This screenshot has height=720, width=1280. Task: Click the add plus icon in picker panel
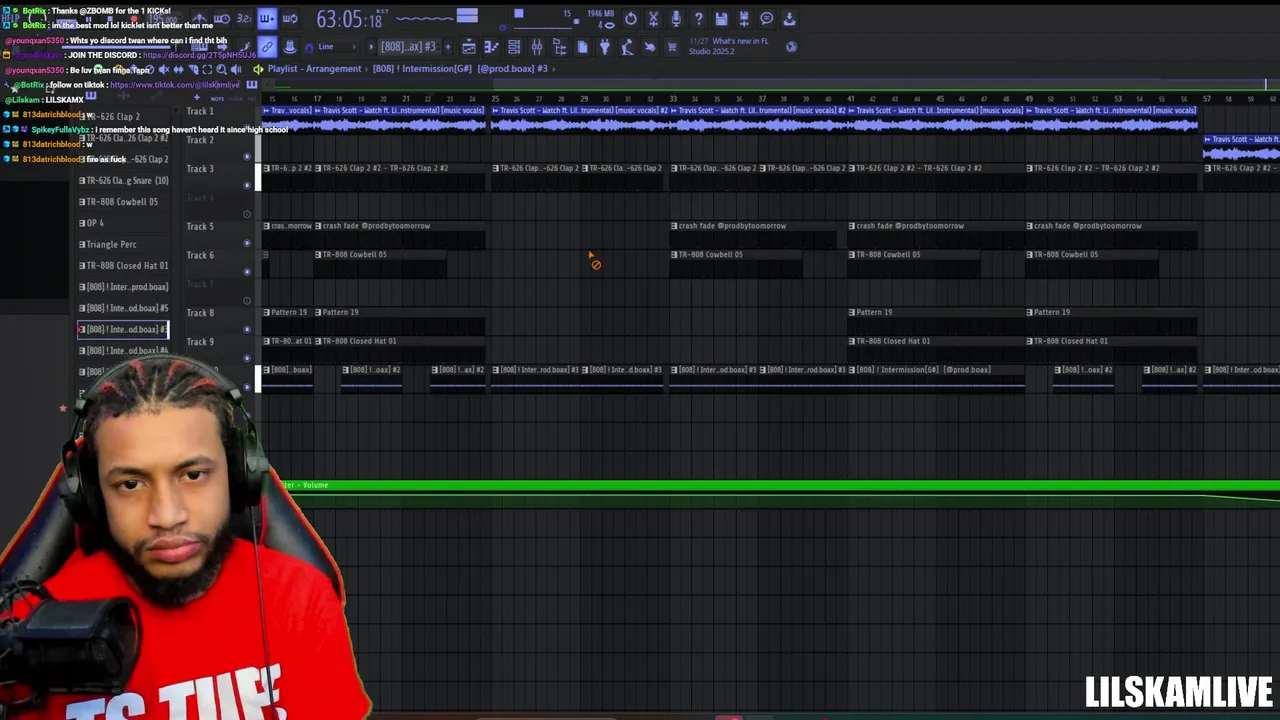pos(196,98)
